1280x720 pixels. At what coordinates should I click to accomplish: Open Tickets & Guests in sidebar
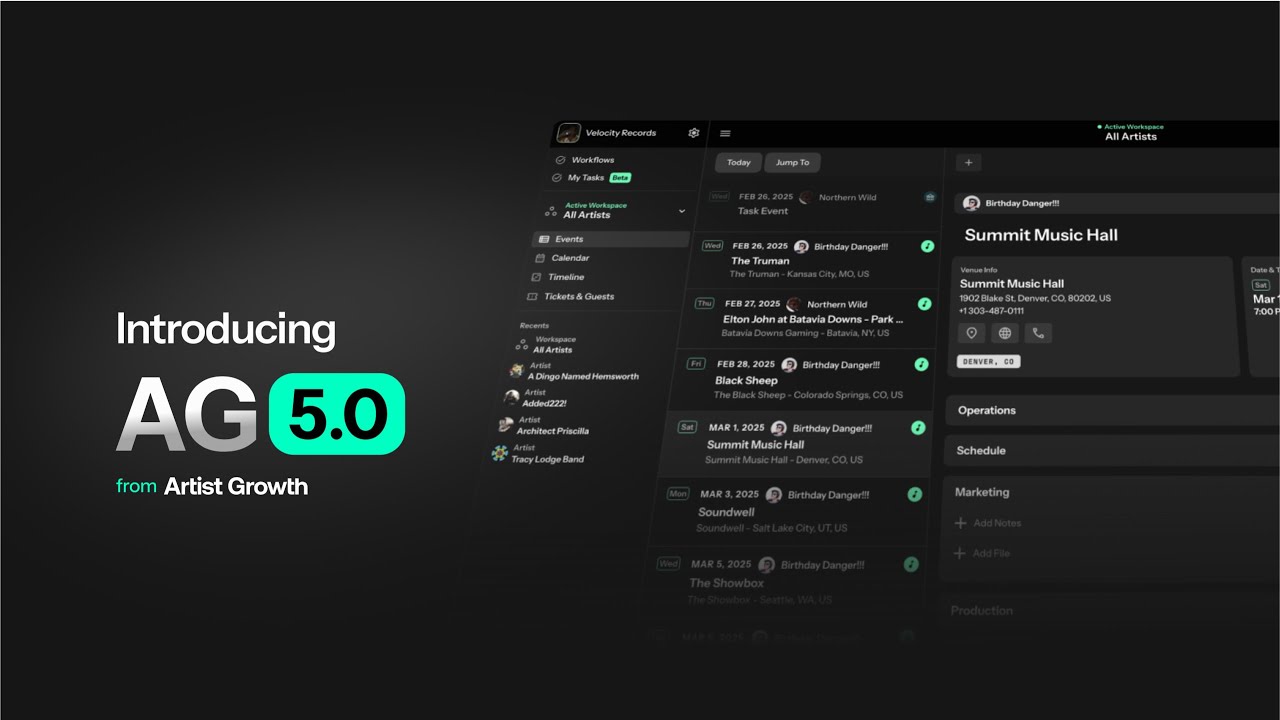pyautogui.click(x=579, y=297)
